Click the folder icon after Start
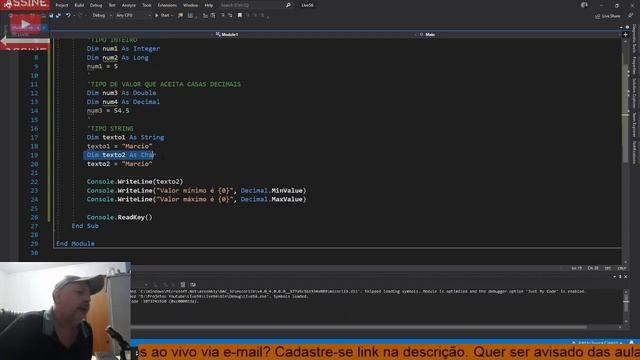Screen dimensions: 640x360 click(180, 16)
